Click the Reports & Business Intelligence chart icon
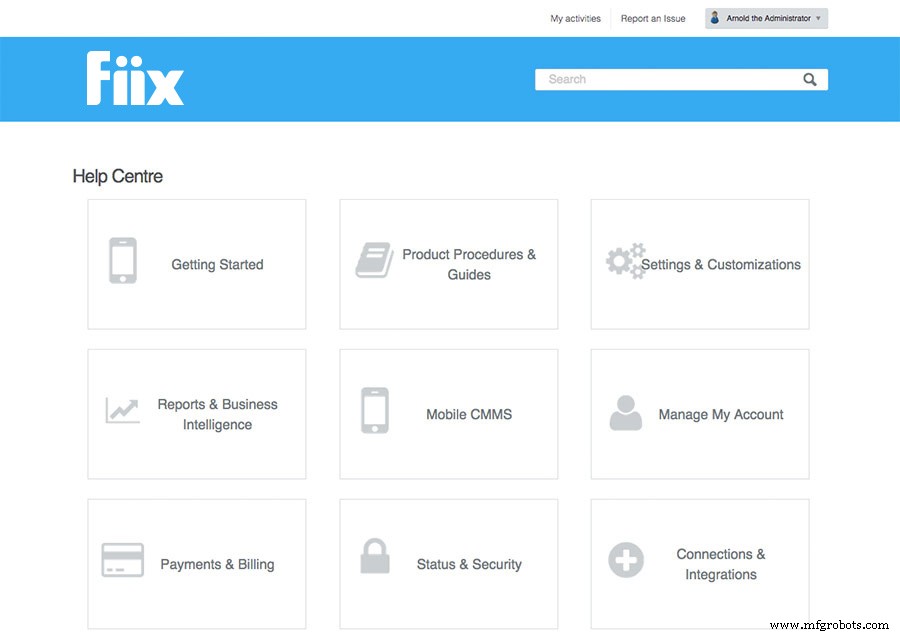 click(122, 410)
